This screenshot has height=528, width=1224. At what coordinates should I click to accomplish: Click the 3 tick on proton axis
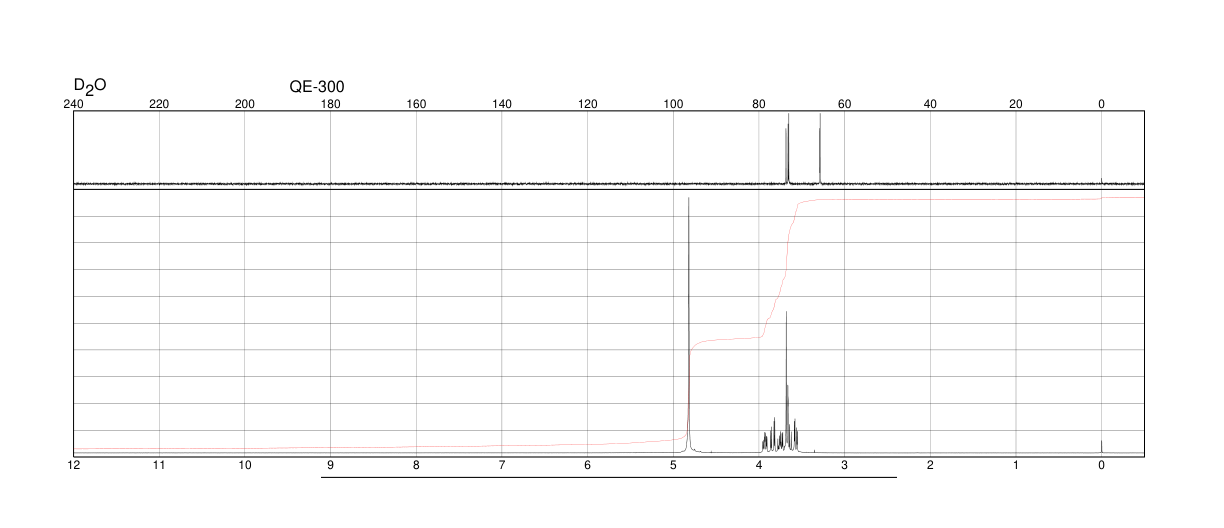[x=845, y=466]
